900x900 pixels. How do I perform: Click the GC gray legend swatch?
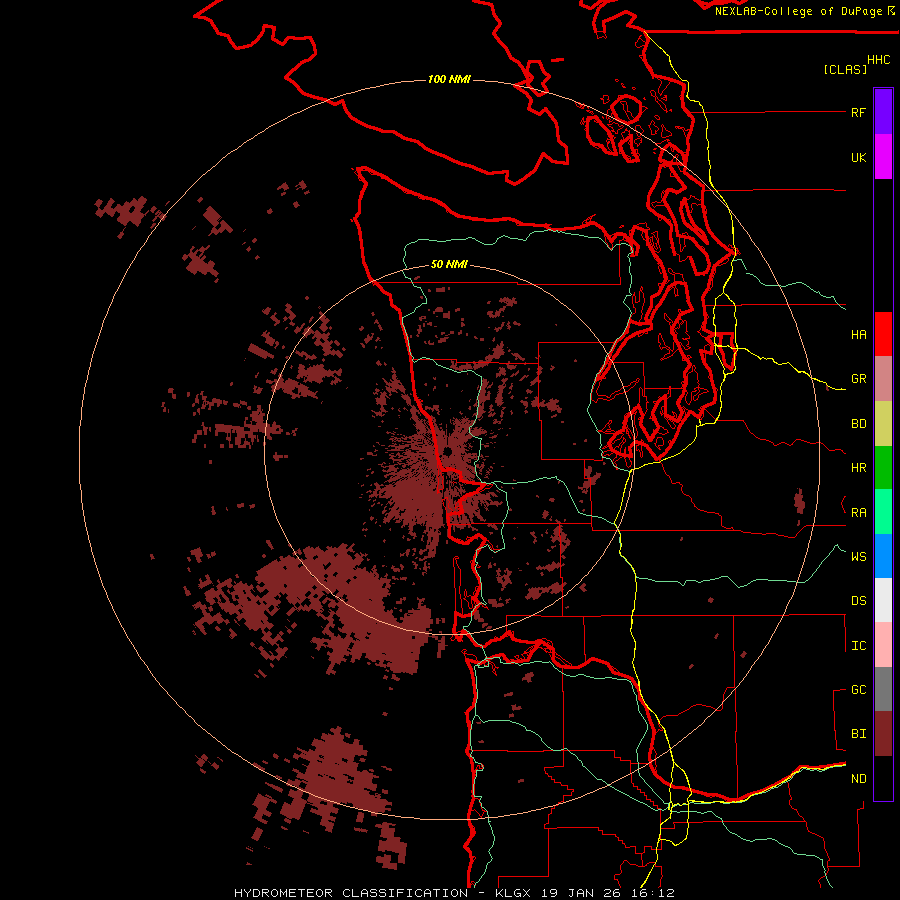[x=883, y=689]
